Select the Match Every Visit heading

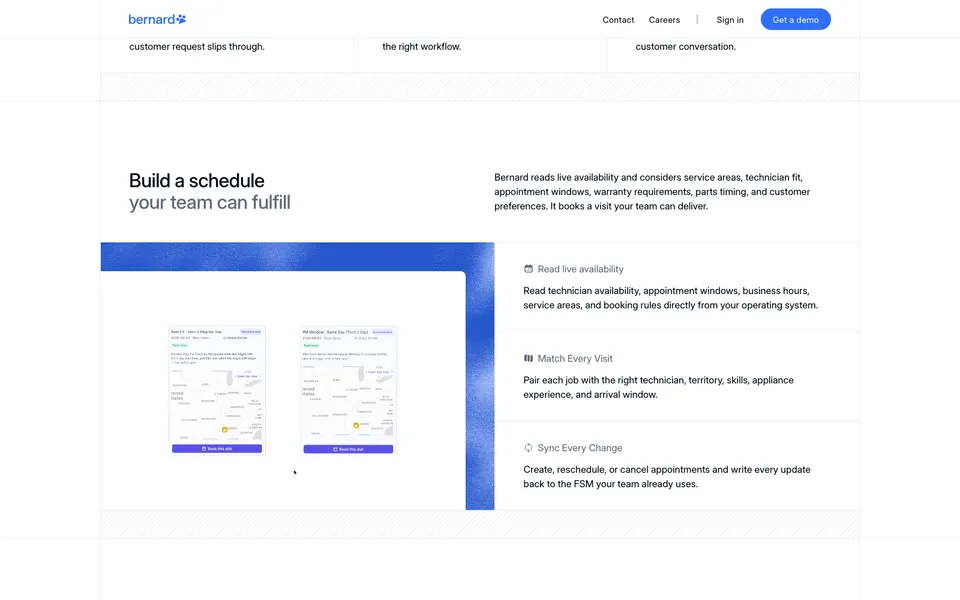click(x=575, y=358)
